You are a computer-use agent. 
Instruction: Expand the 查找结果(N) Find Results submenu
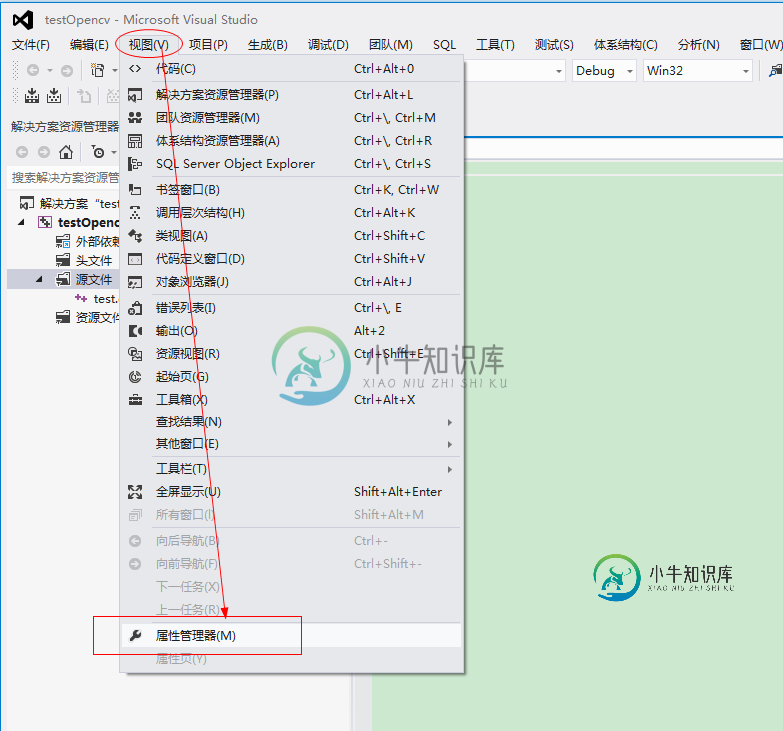[290, 422]
